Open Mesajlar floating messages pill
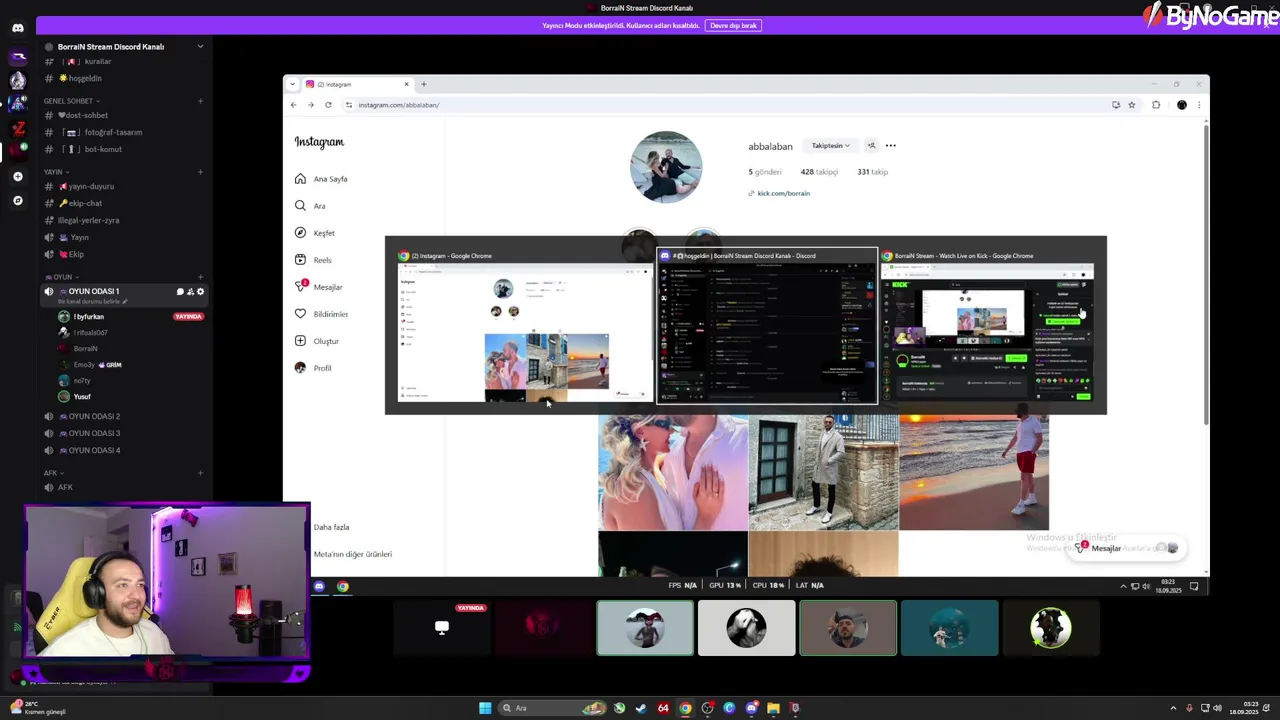 point(1126,548)
